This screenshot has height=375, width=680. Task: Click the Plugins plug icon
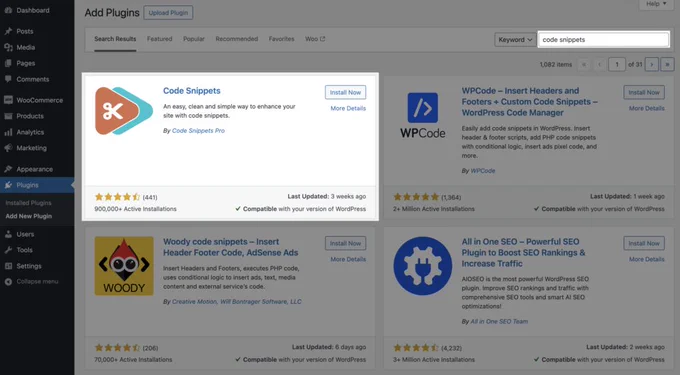click(x=8, y=185)
